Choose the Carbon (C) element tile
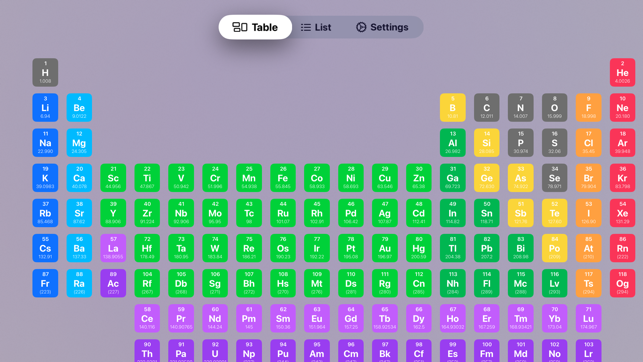The height and width of the screenshot is (362, 643). (x=486, y=107)
